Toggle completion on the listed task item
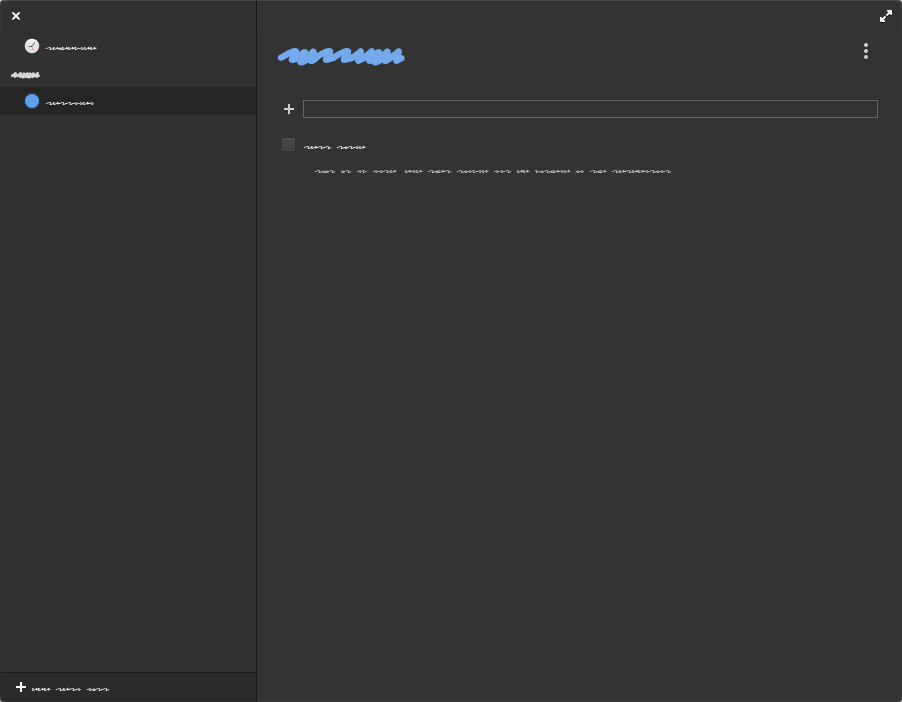This screenshot has width=902, height=702. (288, 144)
